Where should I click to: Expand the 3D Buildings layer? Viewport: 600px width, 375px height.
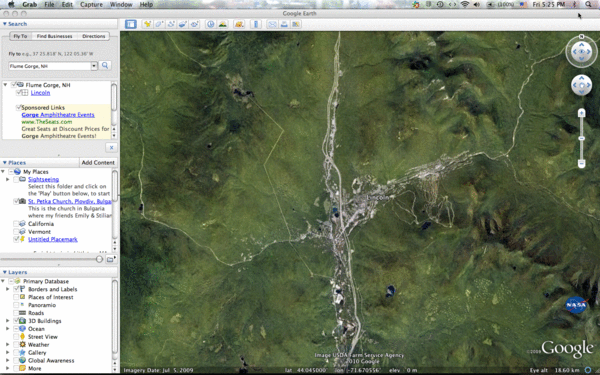[8, 321]
